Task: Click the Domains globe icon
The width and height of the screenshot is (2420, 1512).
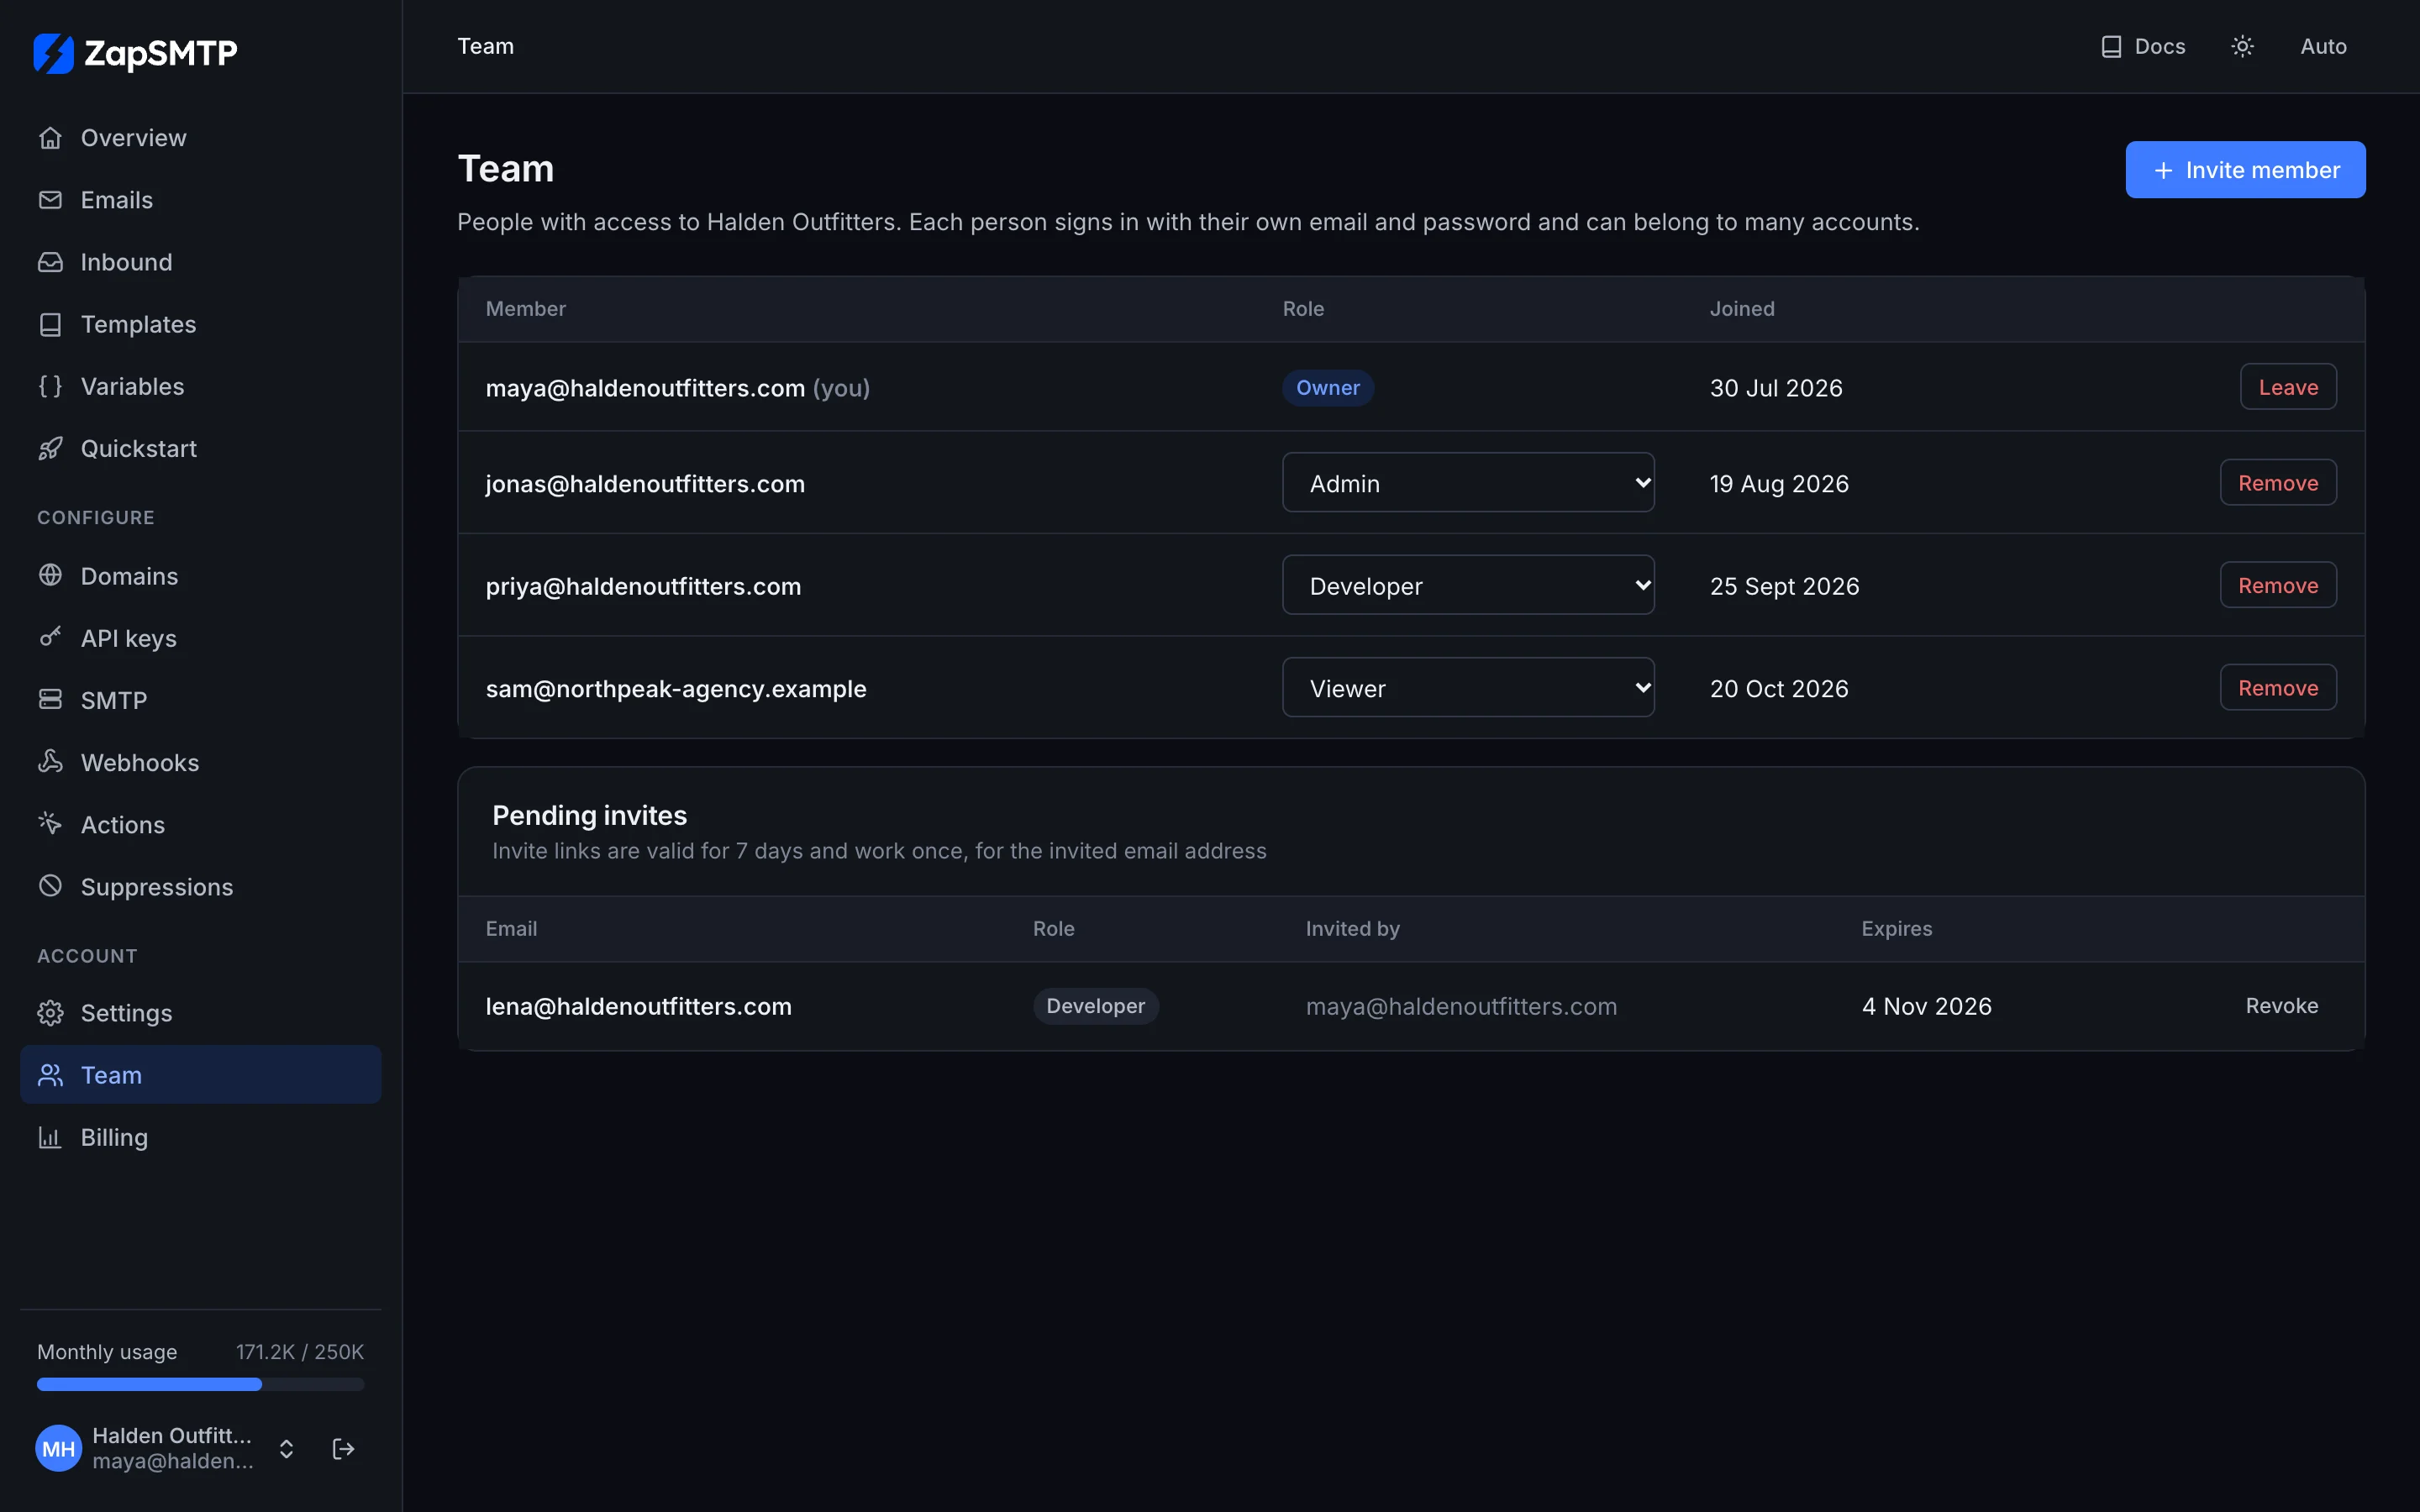Action: pos(50,575)
